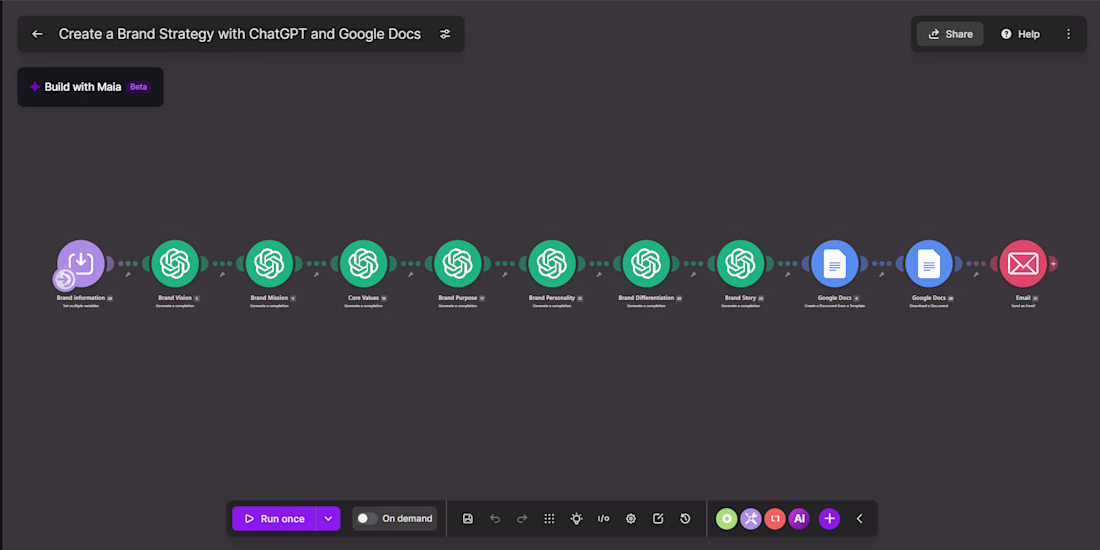1100x550 pixels.
Task: Add a favorite app with the plus button
Action: [829, 518]
